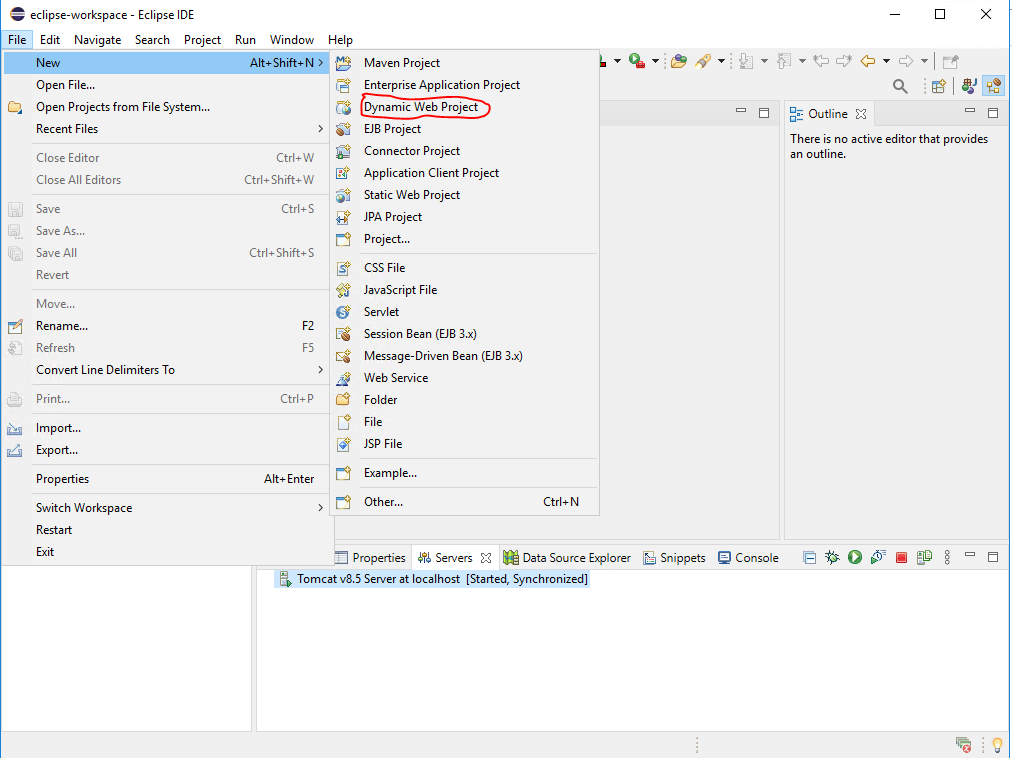Click the tip lightbulb in status bar
This screenshot has height=758, width=1012.
coord(998,745)
